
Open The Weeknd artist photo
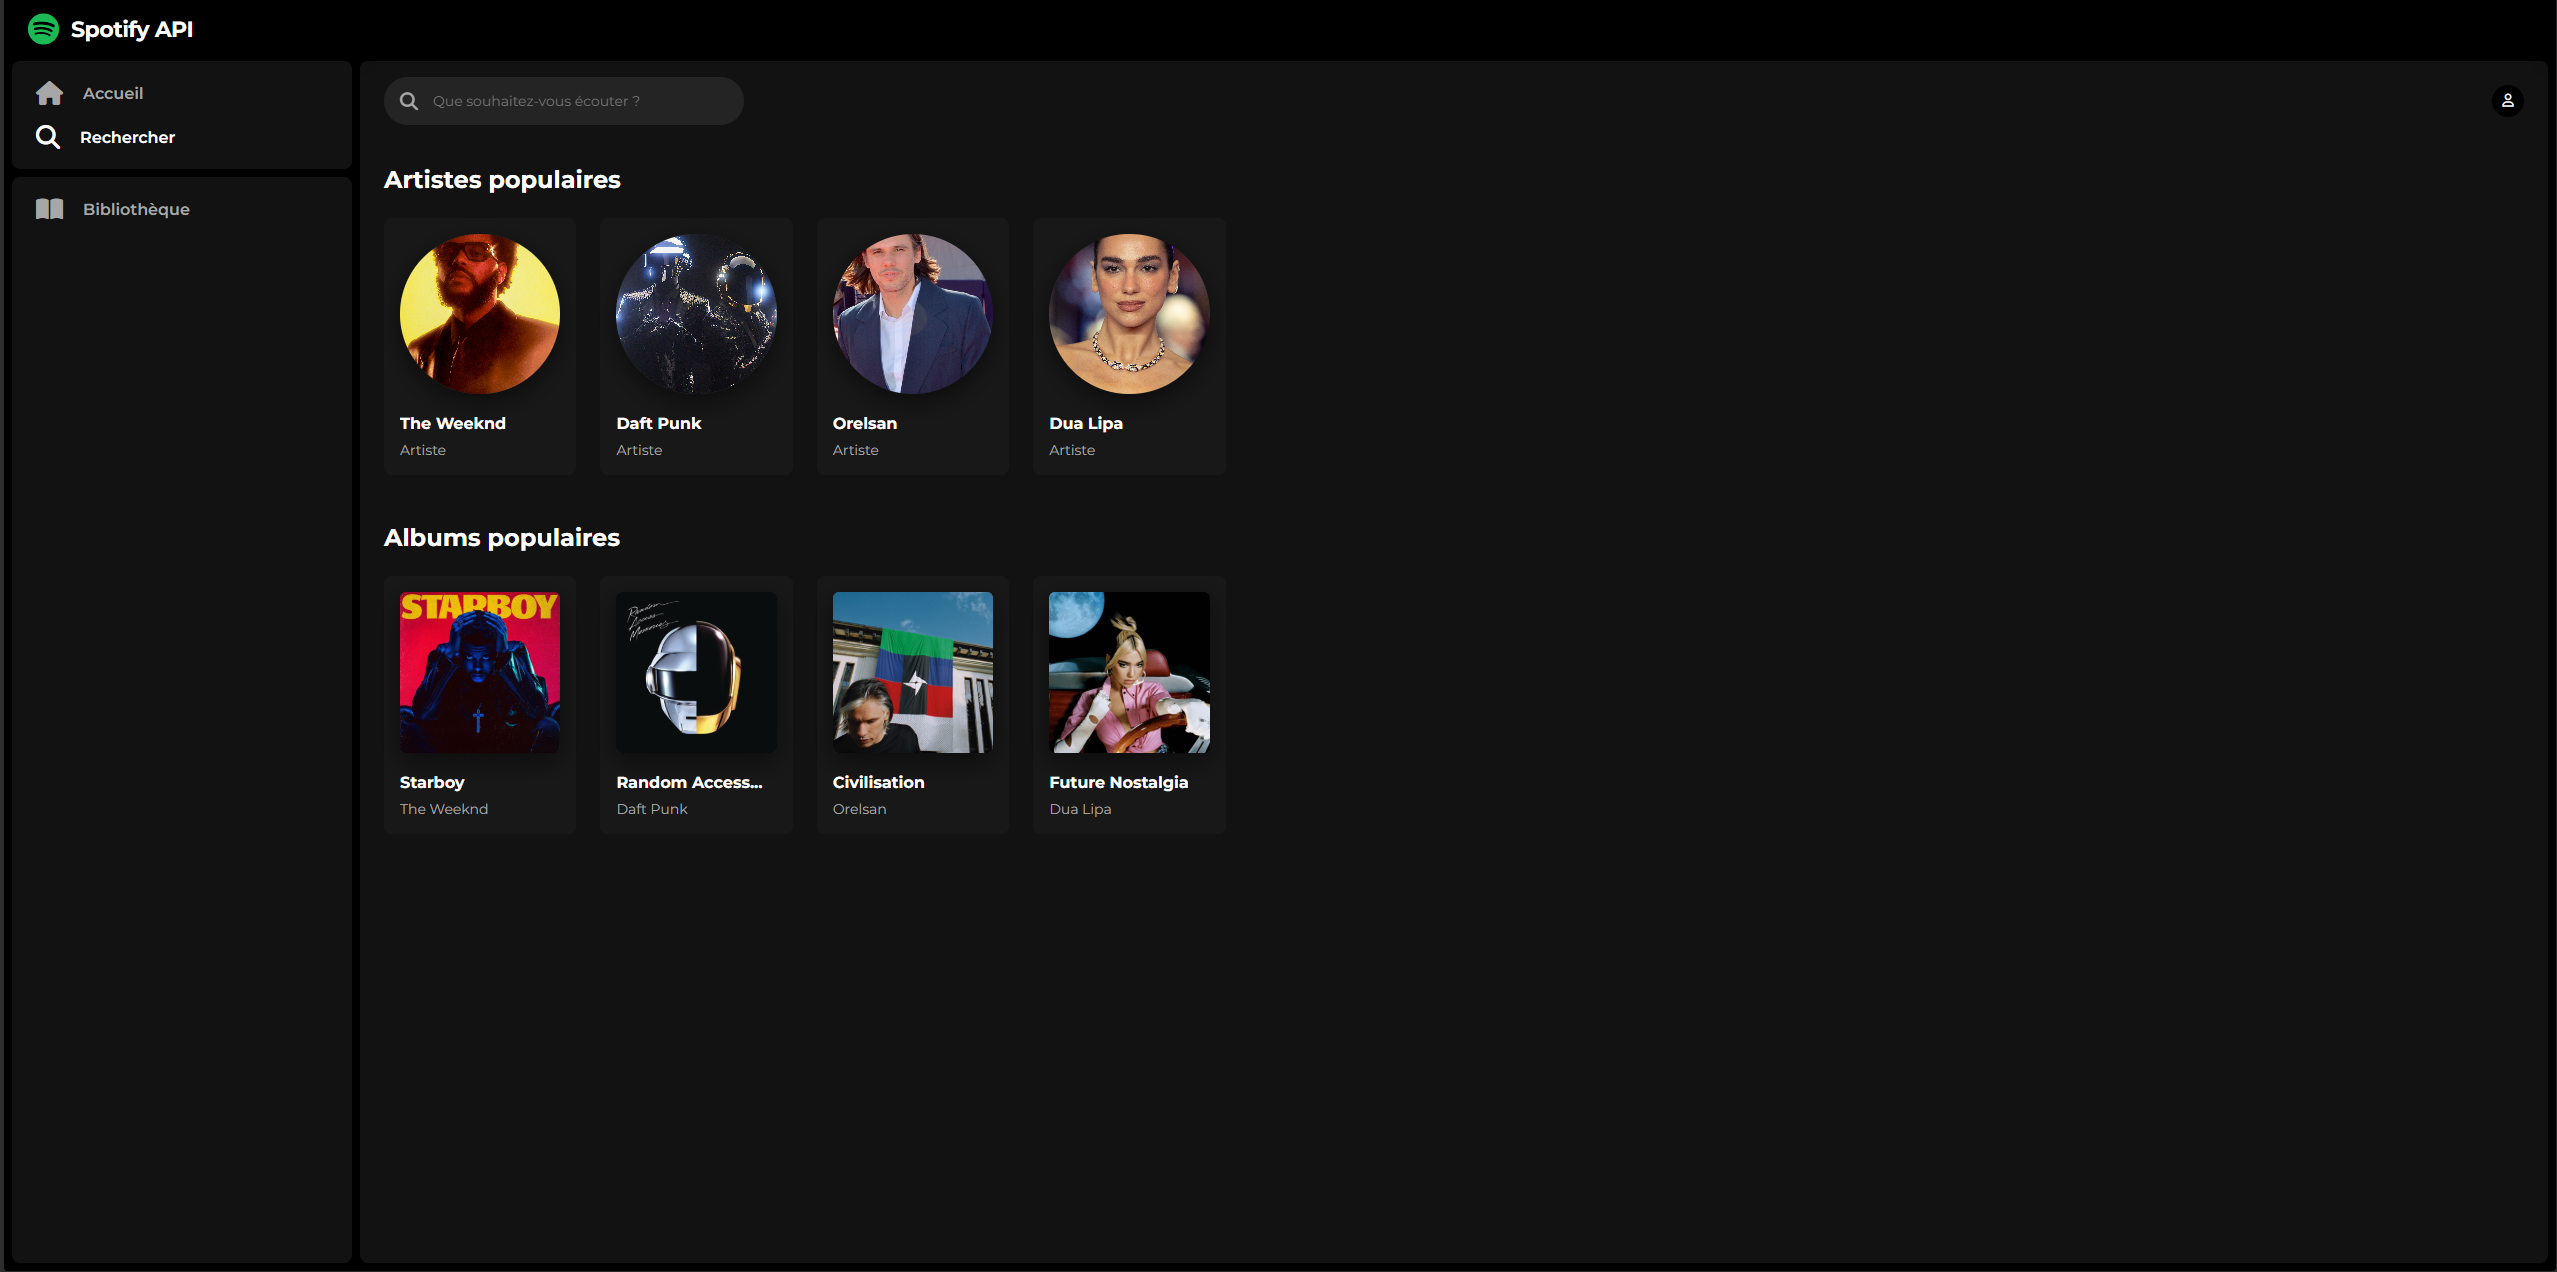click(x=480, y=314)
